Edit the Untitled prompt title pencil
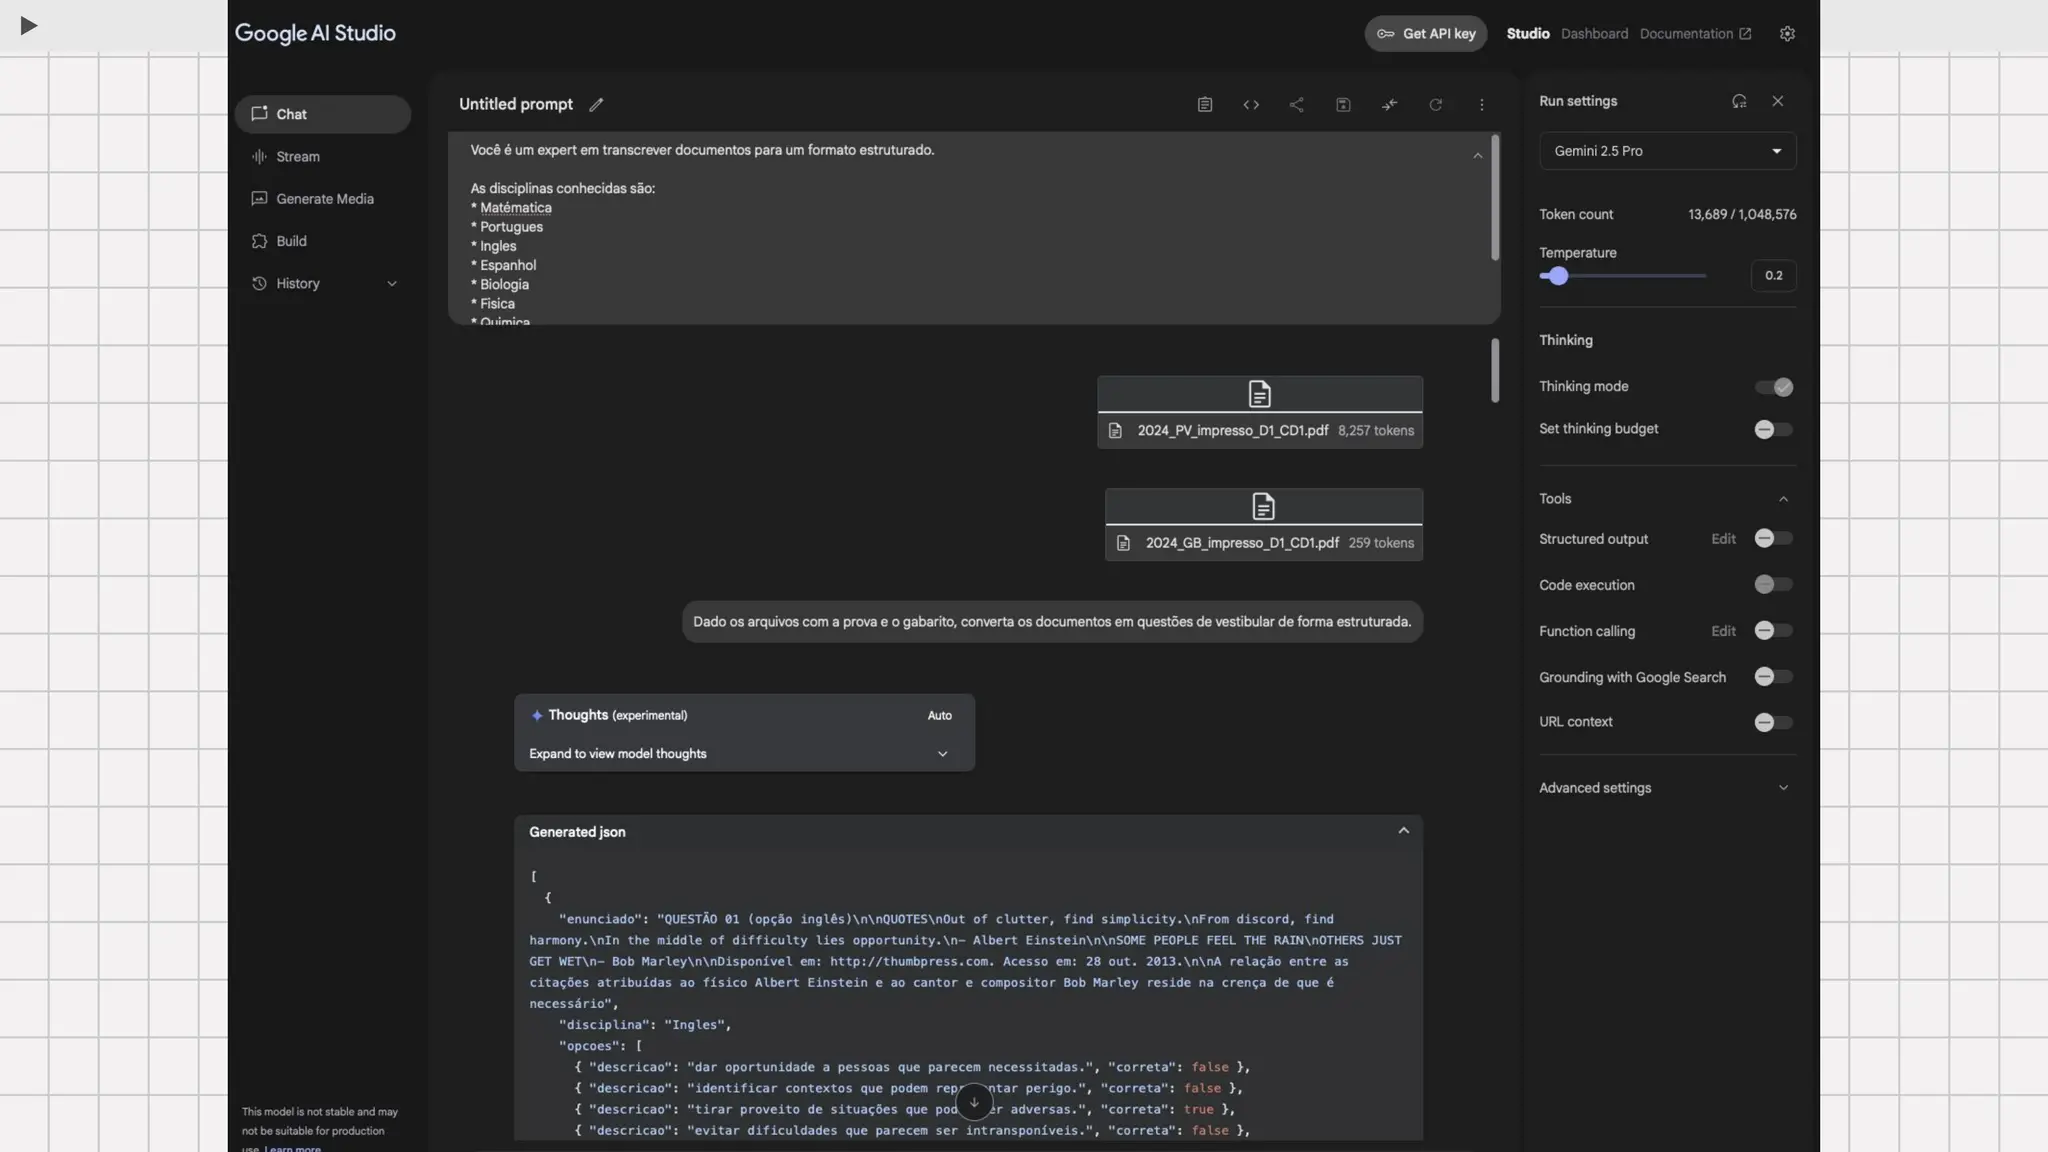Viewport: 2048px width, 1152px height. (596, 105)
